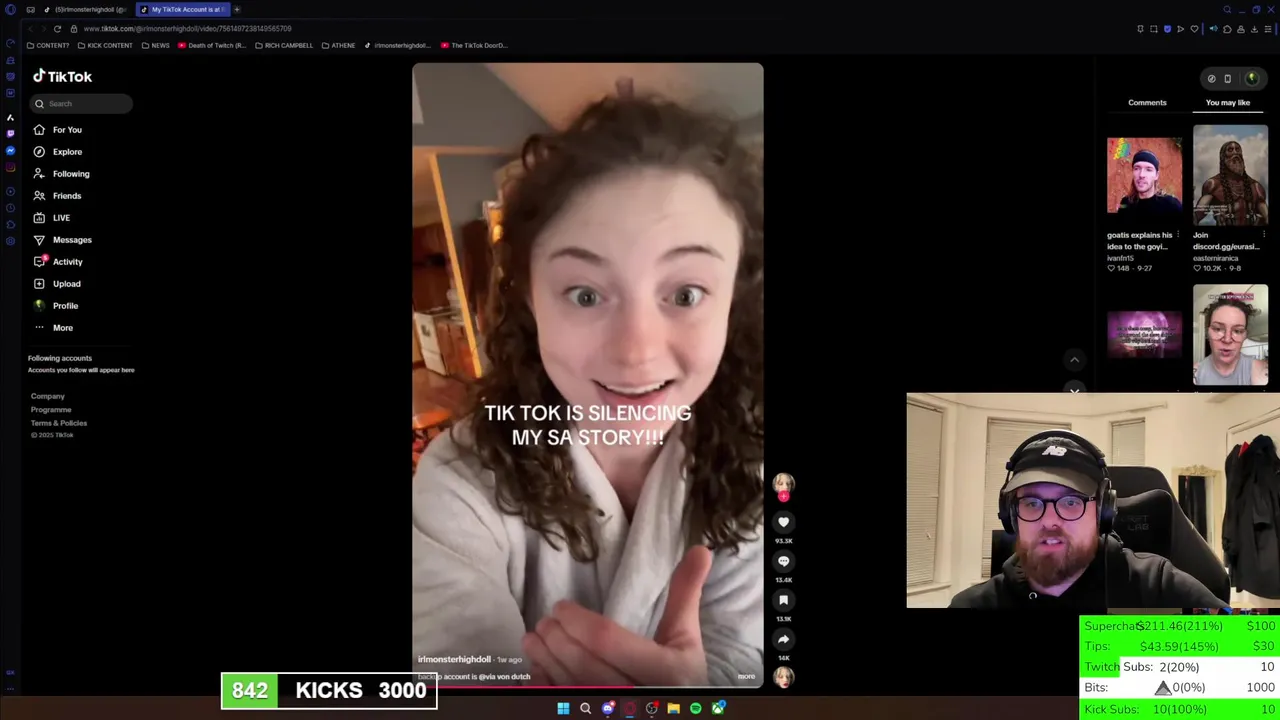1280x720 pixels.
Task: Open the Windows Start menu
Action: tap(563, 708)
